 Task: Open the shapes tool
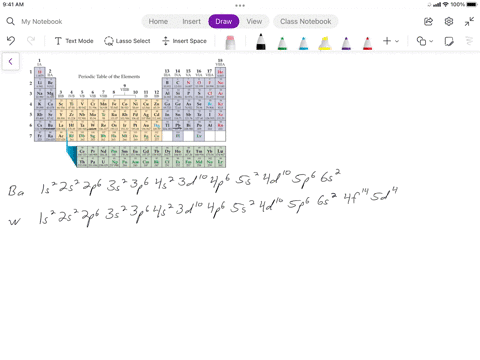click(x=421, y=41)
